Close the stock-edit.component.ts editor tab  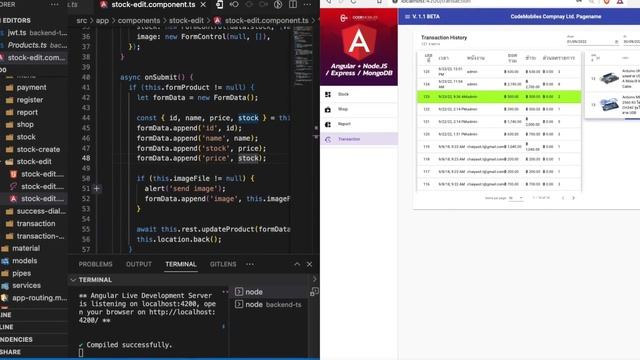coord(203,5)
